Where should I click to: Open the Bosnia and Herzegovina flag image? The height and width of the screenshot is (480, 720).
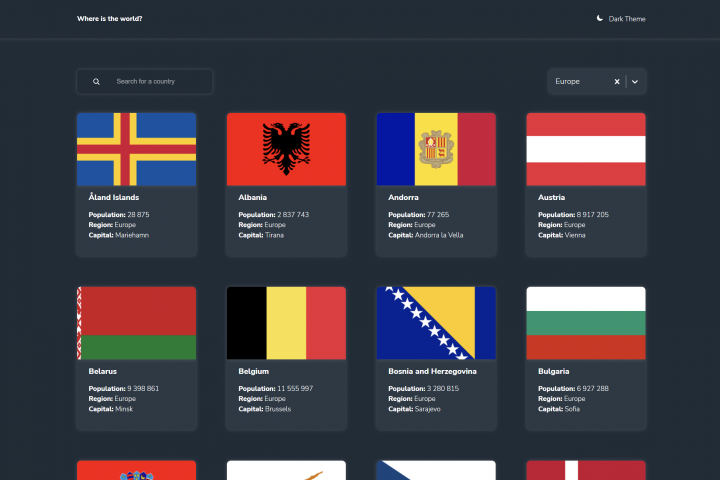[x=436, y=323]
